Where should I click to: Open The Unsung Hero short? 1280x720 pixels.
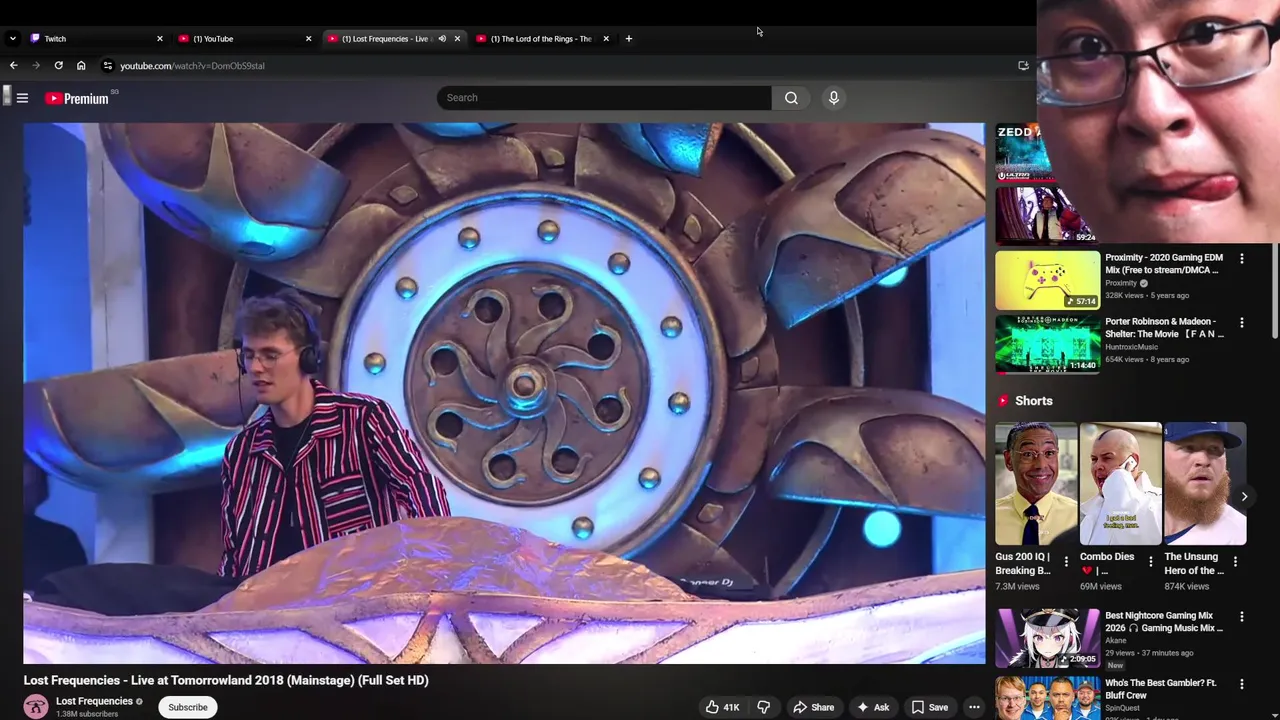click(x=1205, y=484)
